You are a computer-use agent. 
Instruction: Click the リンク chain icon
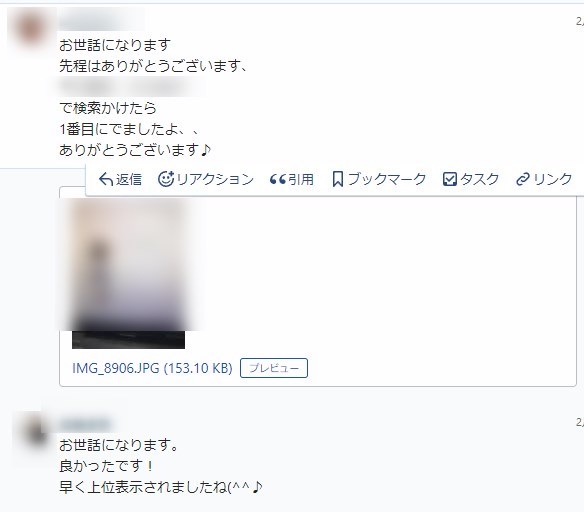[x=523, y=179]
